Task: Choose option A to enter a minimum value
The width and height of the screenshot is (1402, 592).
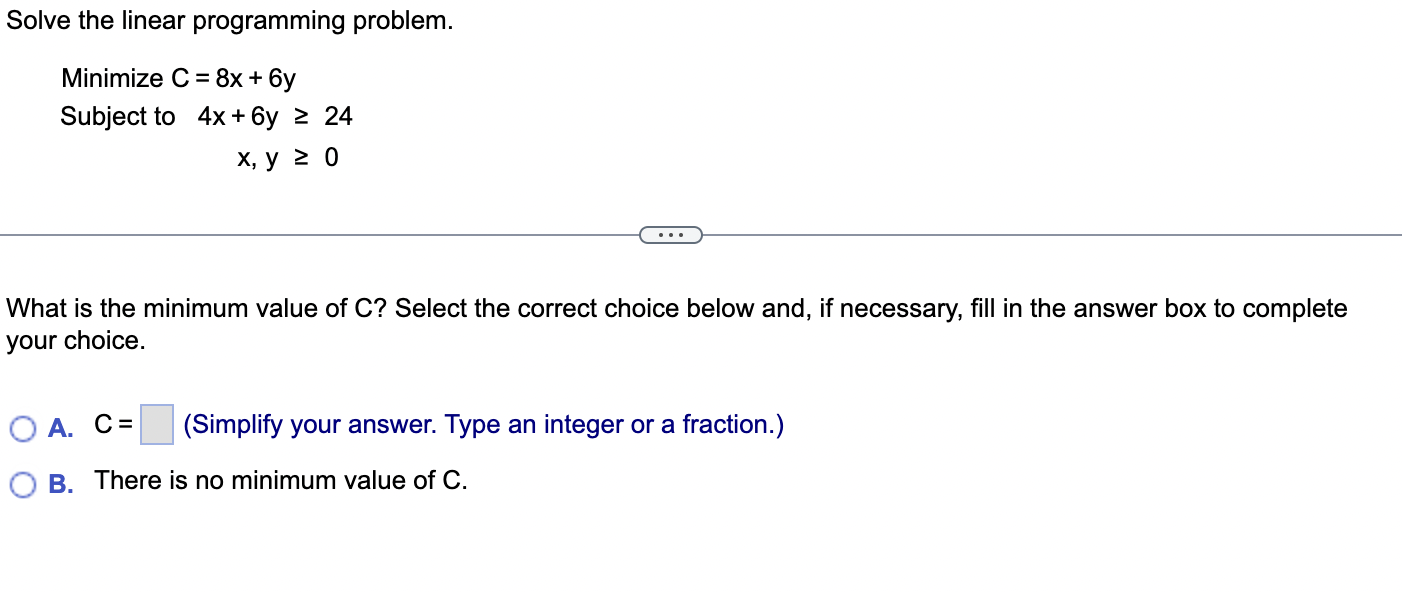Action: click(22, 426)
